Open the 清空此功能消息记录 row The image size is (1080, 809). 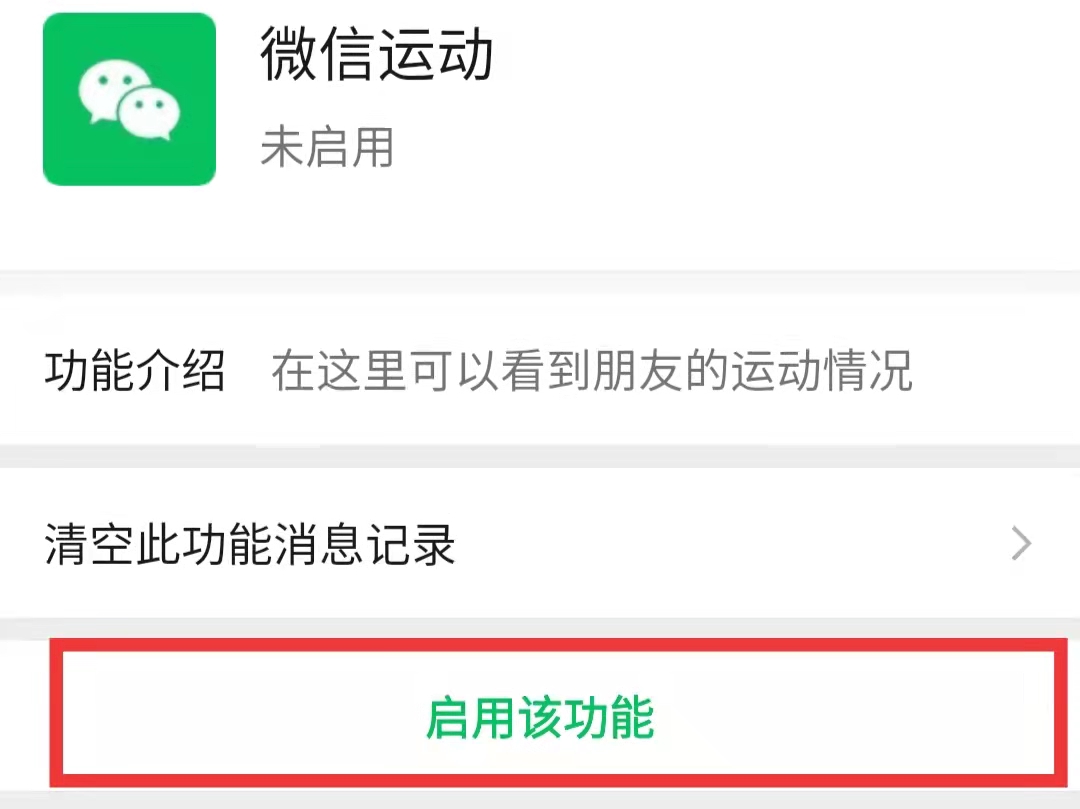[540, 543]
